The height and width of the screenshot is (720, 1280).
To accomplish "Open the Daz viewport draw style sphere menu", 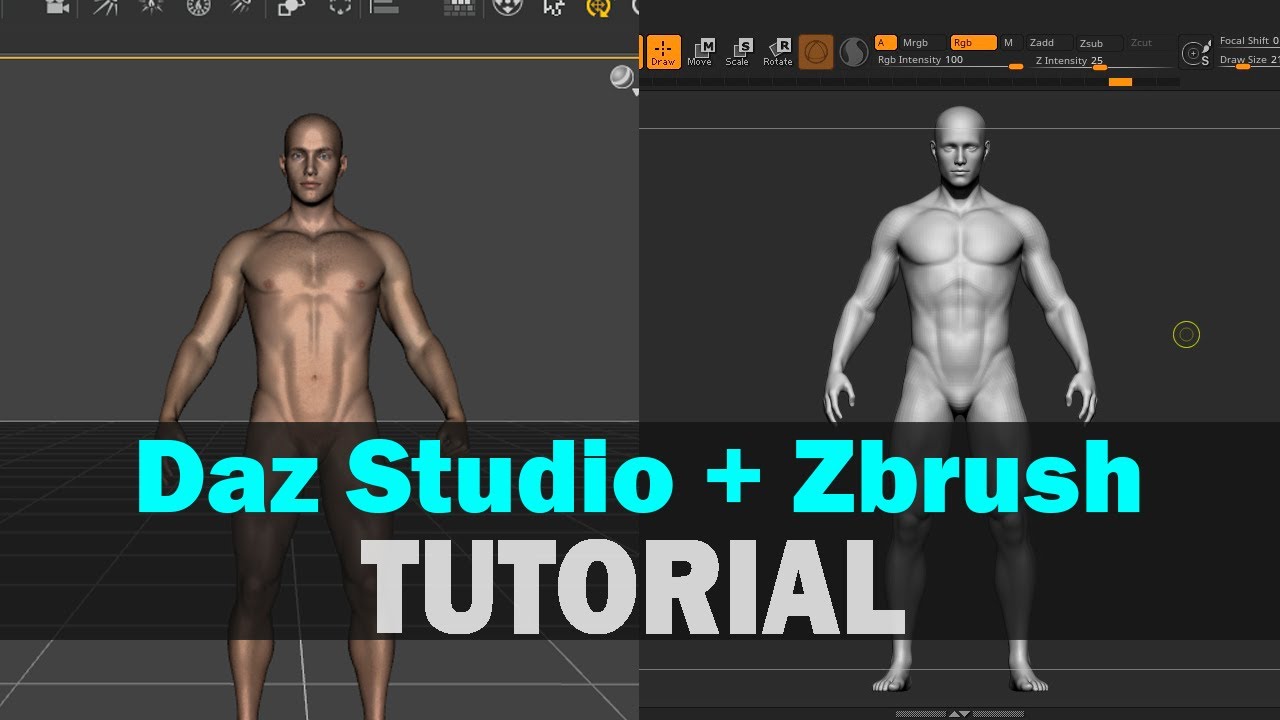I will pyautogui.click(x=623, y=78).
